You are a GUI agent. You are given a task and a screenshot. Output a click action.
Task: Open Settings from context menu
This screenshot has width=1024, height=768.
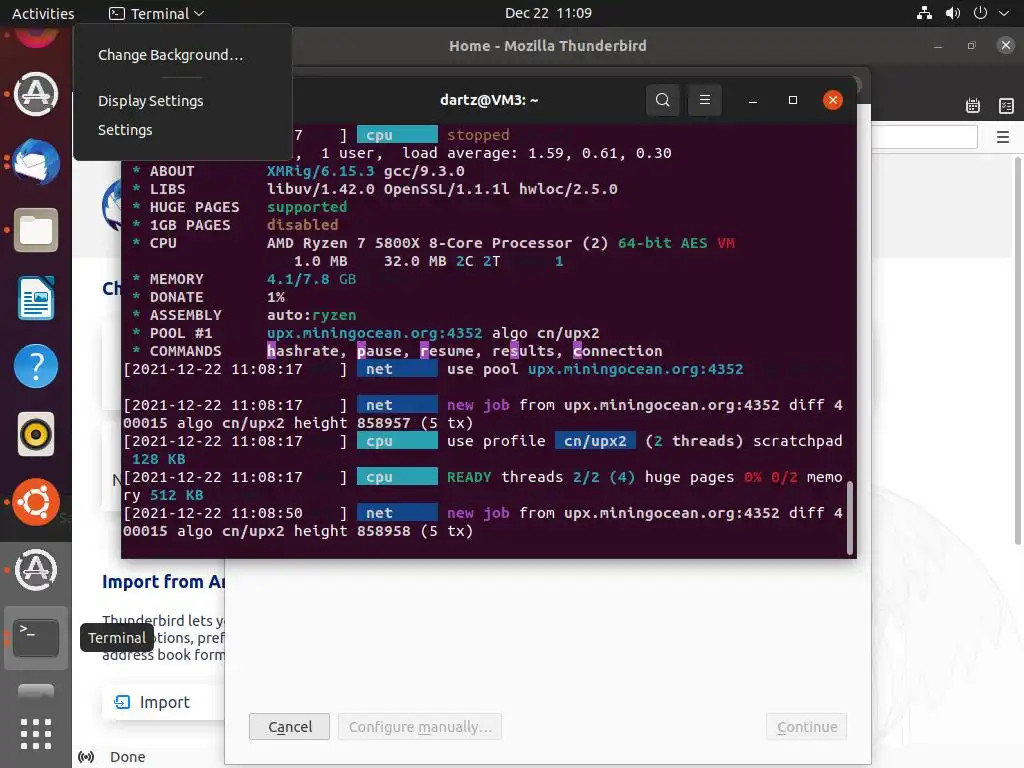[x=125, y=130]
